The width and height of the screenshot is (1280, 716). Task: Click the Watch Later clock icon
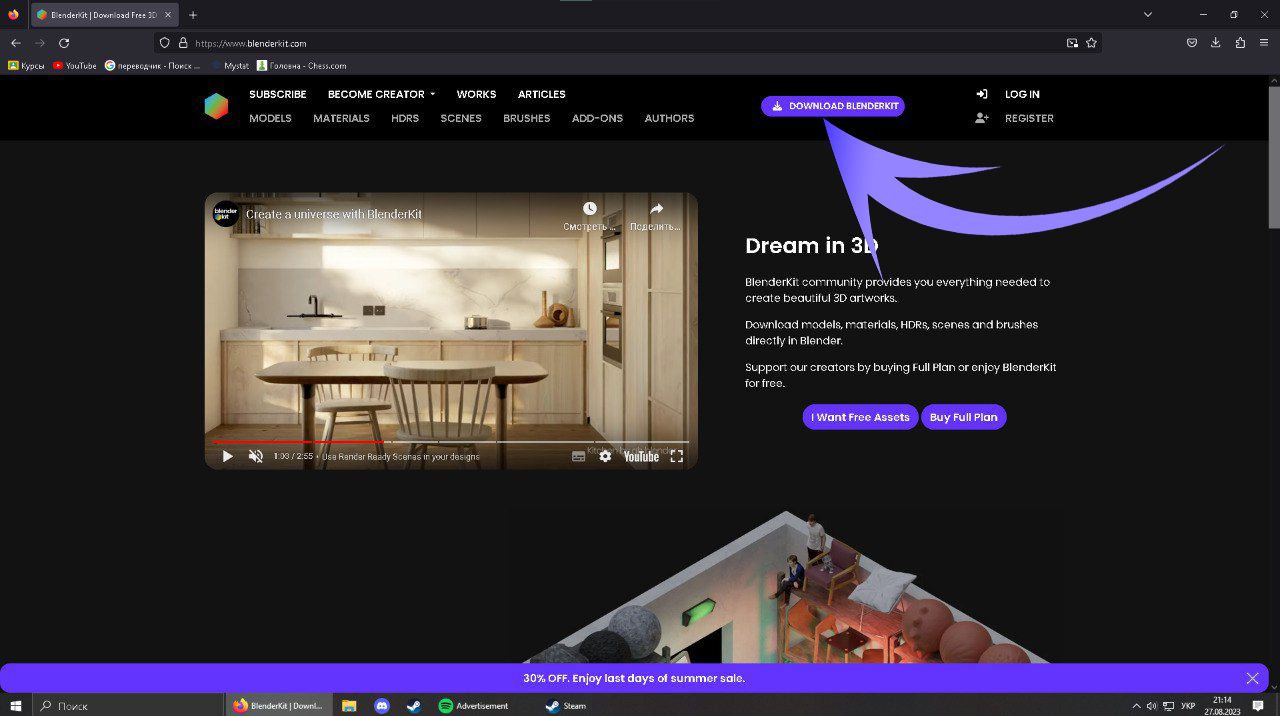[590, 209]
